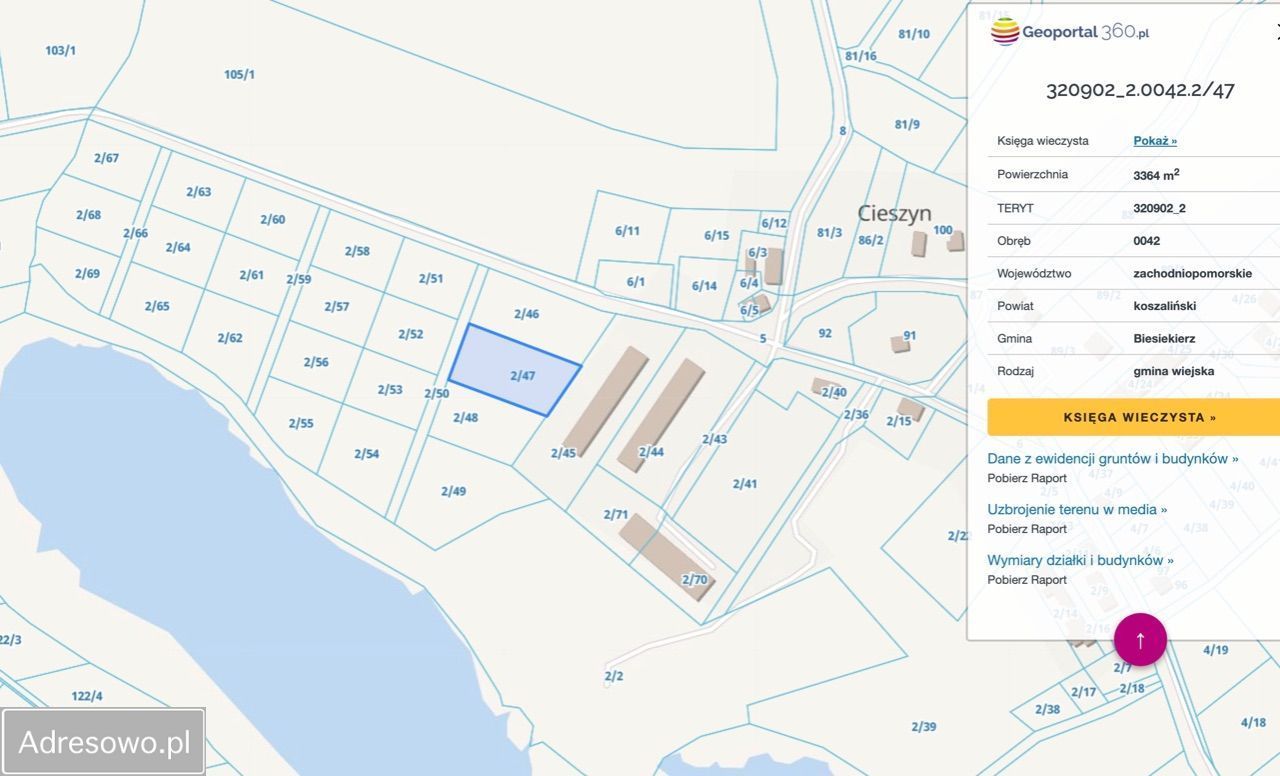Open the Pokaż » land register link

pos(1155,141)
